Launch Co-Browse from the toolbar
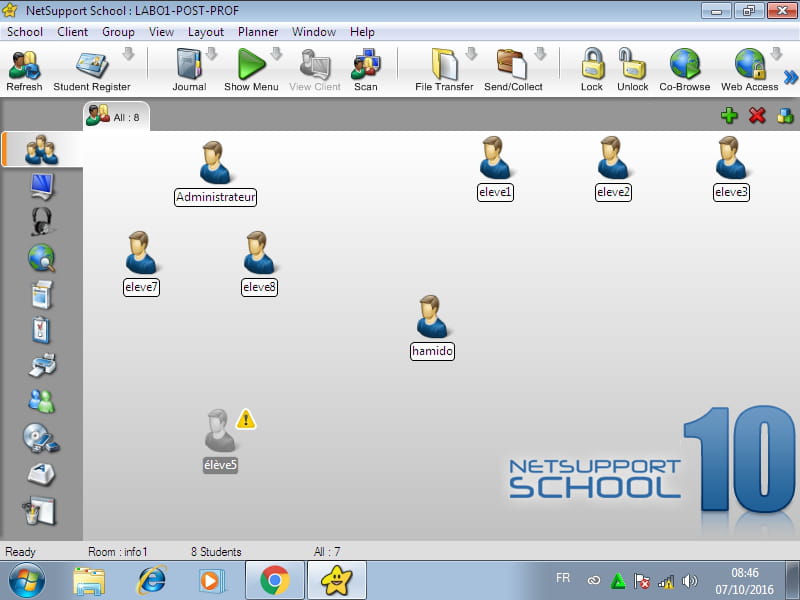Viewport: 800px width, 600px height. (685, 70)
